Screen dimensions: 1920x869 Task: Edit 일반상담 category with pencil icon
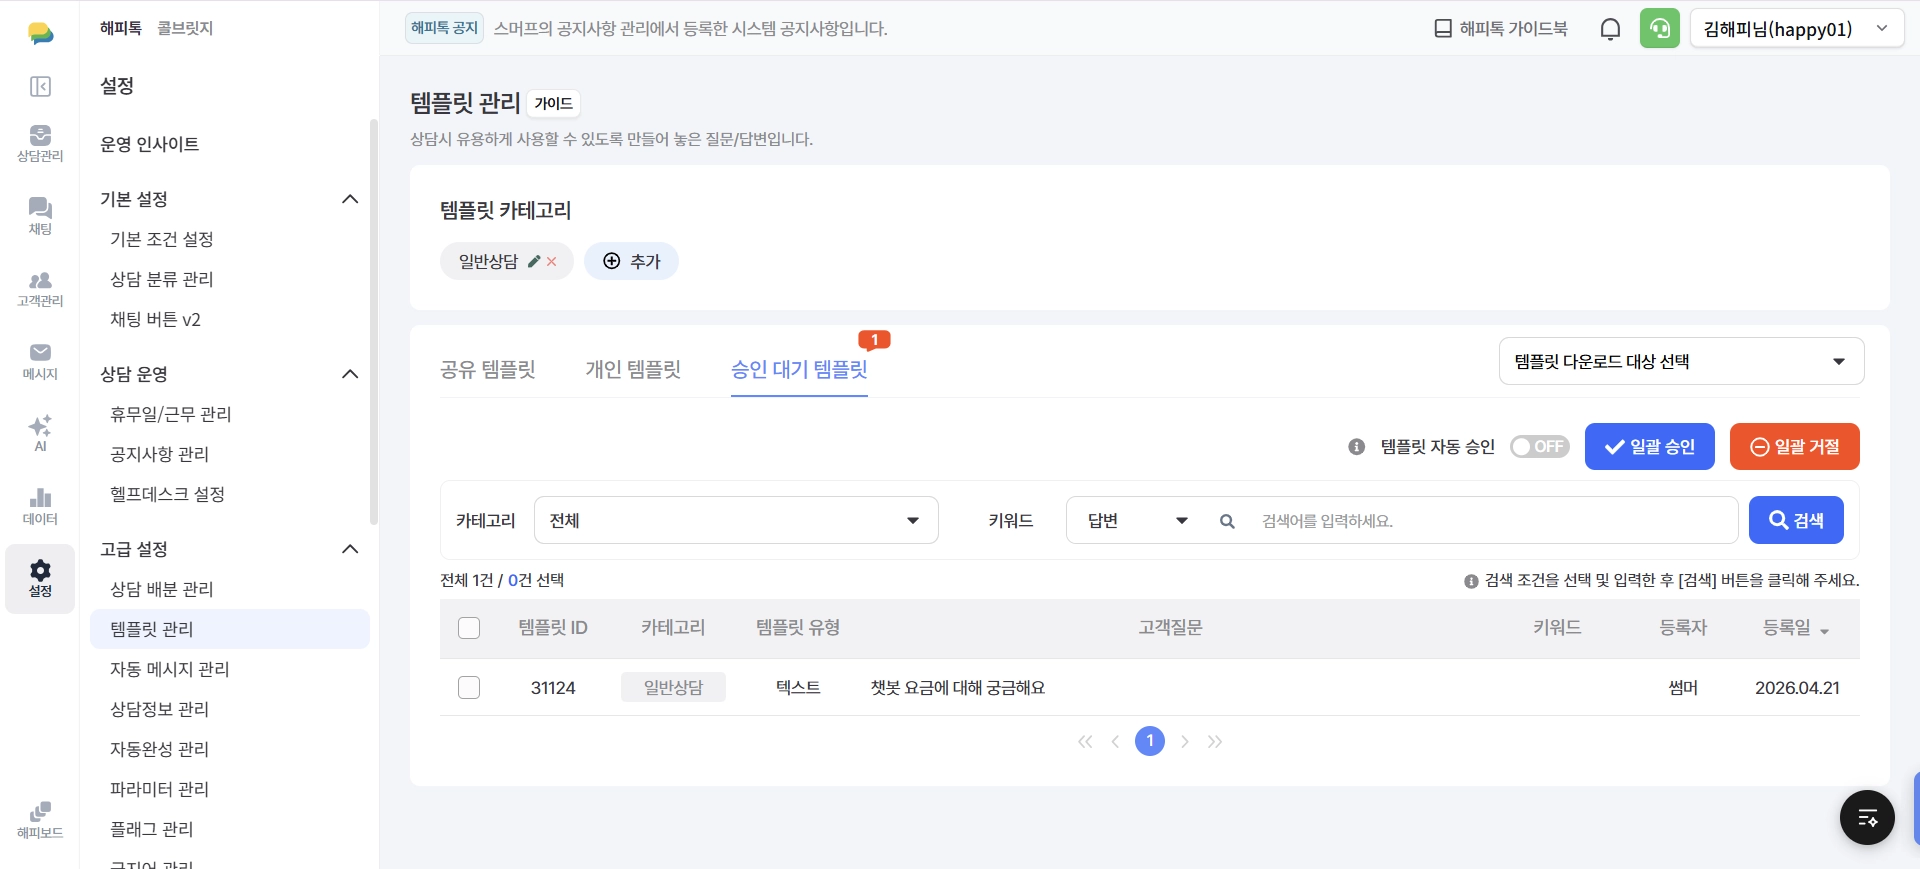pyautogui.click(x=534, y=261)
